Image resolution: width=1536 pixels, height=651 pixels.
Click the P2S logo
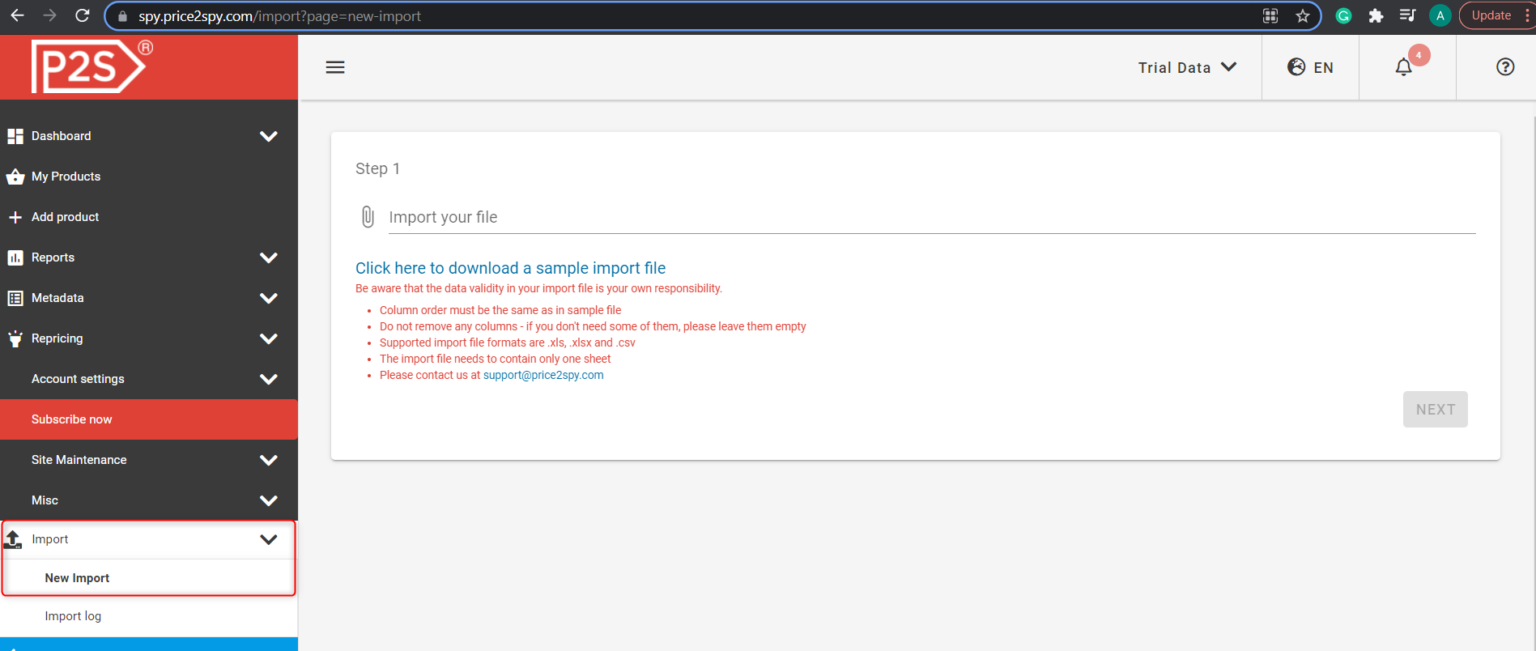coord(91,66)
